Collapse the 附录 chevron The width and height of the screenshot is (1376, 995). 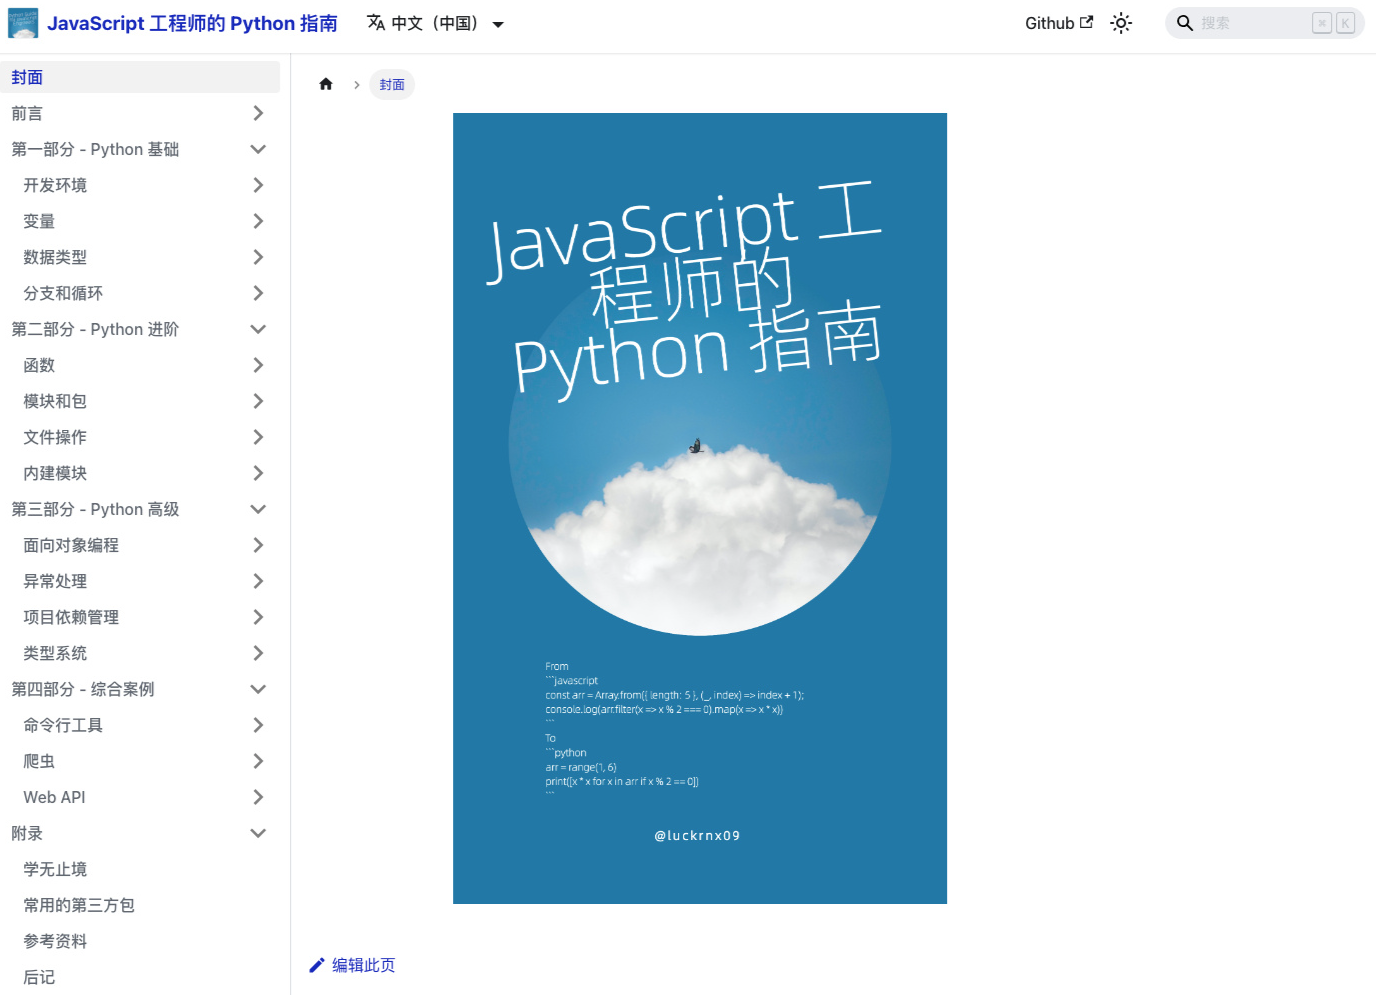[x=258, y=833]
